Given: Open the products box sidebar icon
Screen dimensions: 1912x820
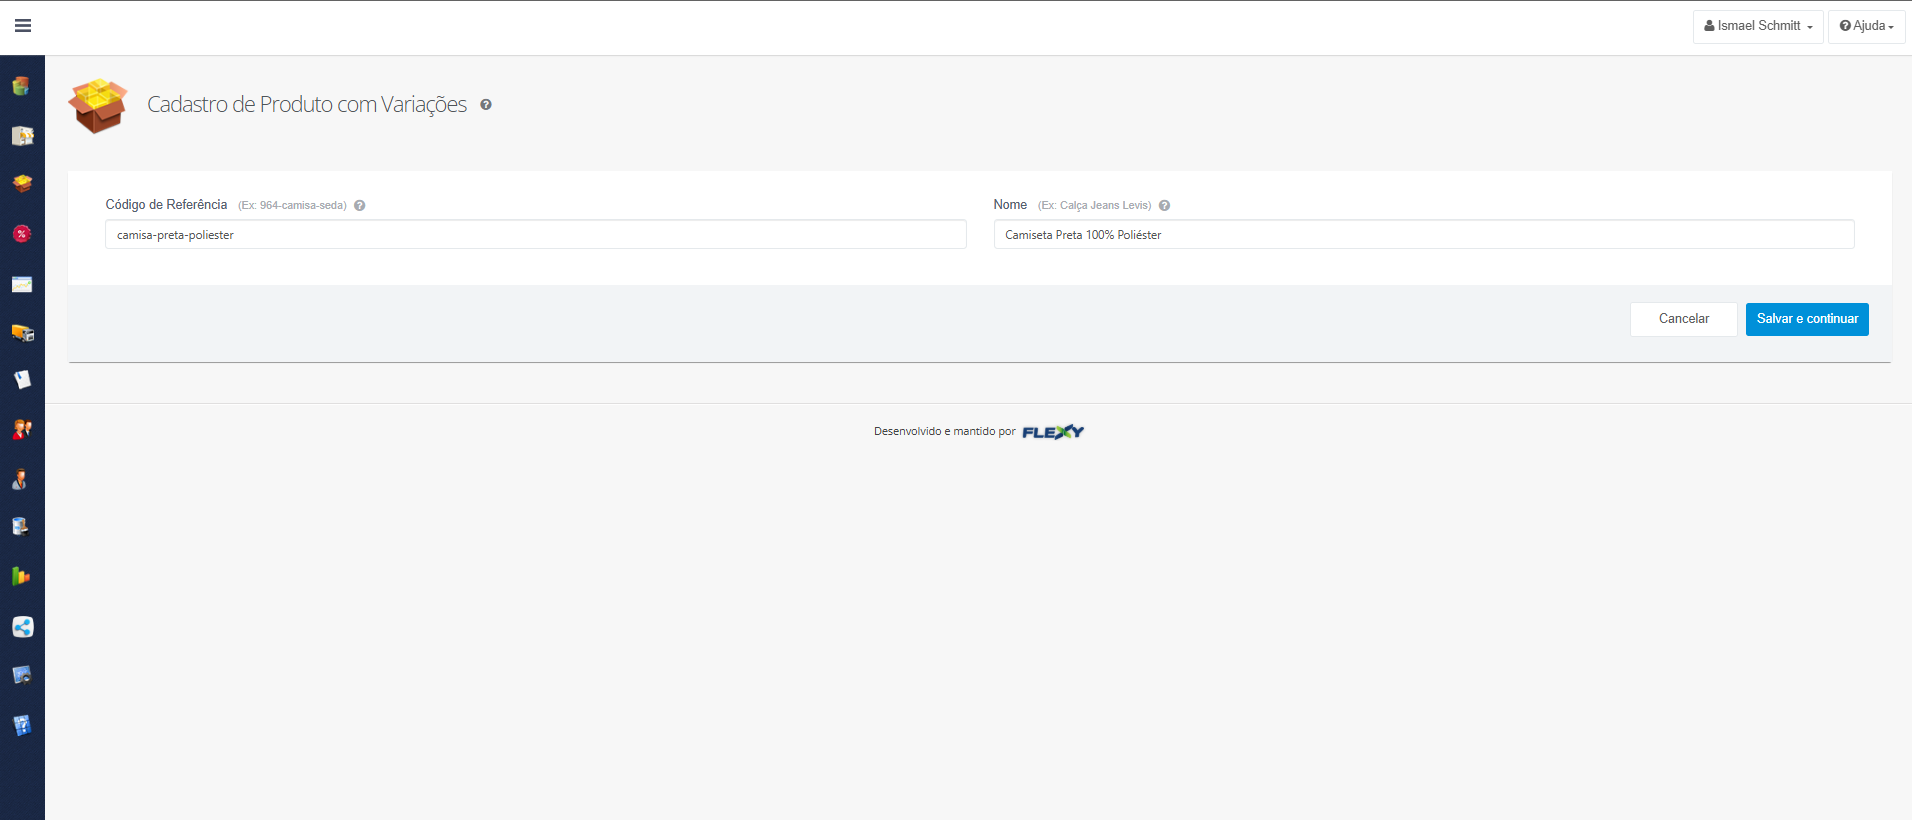Looking at the screenshot, I should [x=22, y=184].
